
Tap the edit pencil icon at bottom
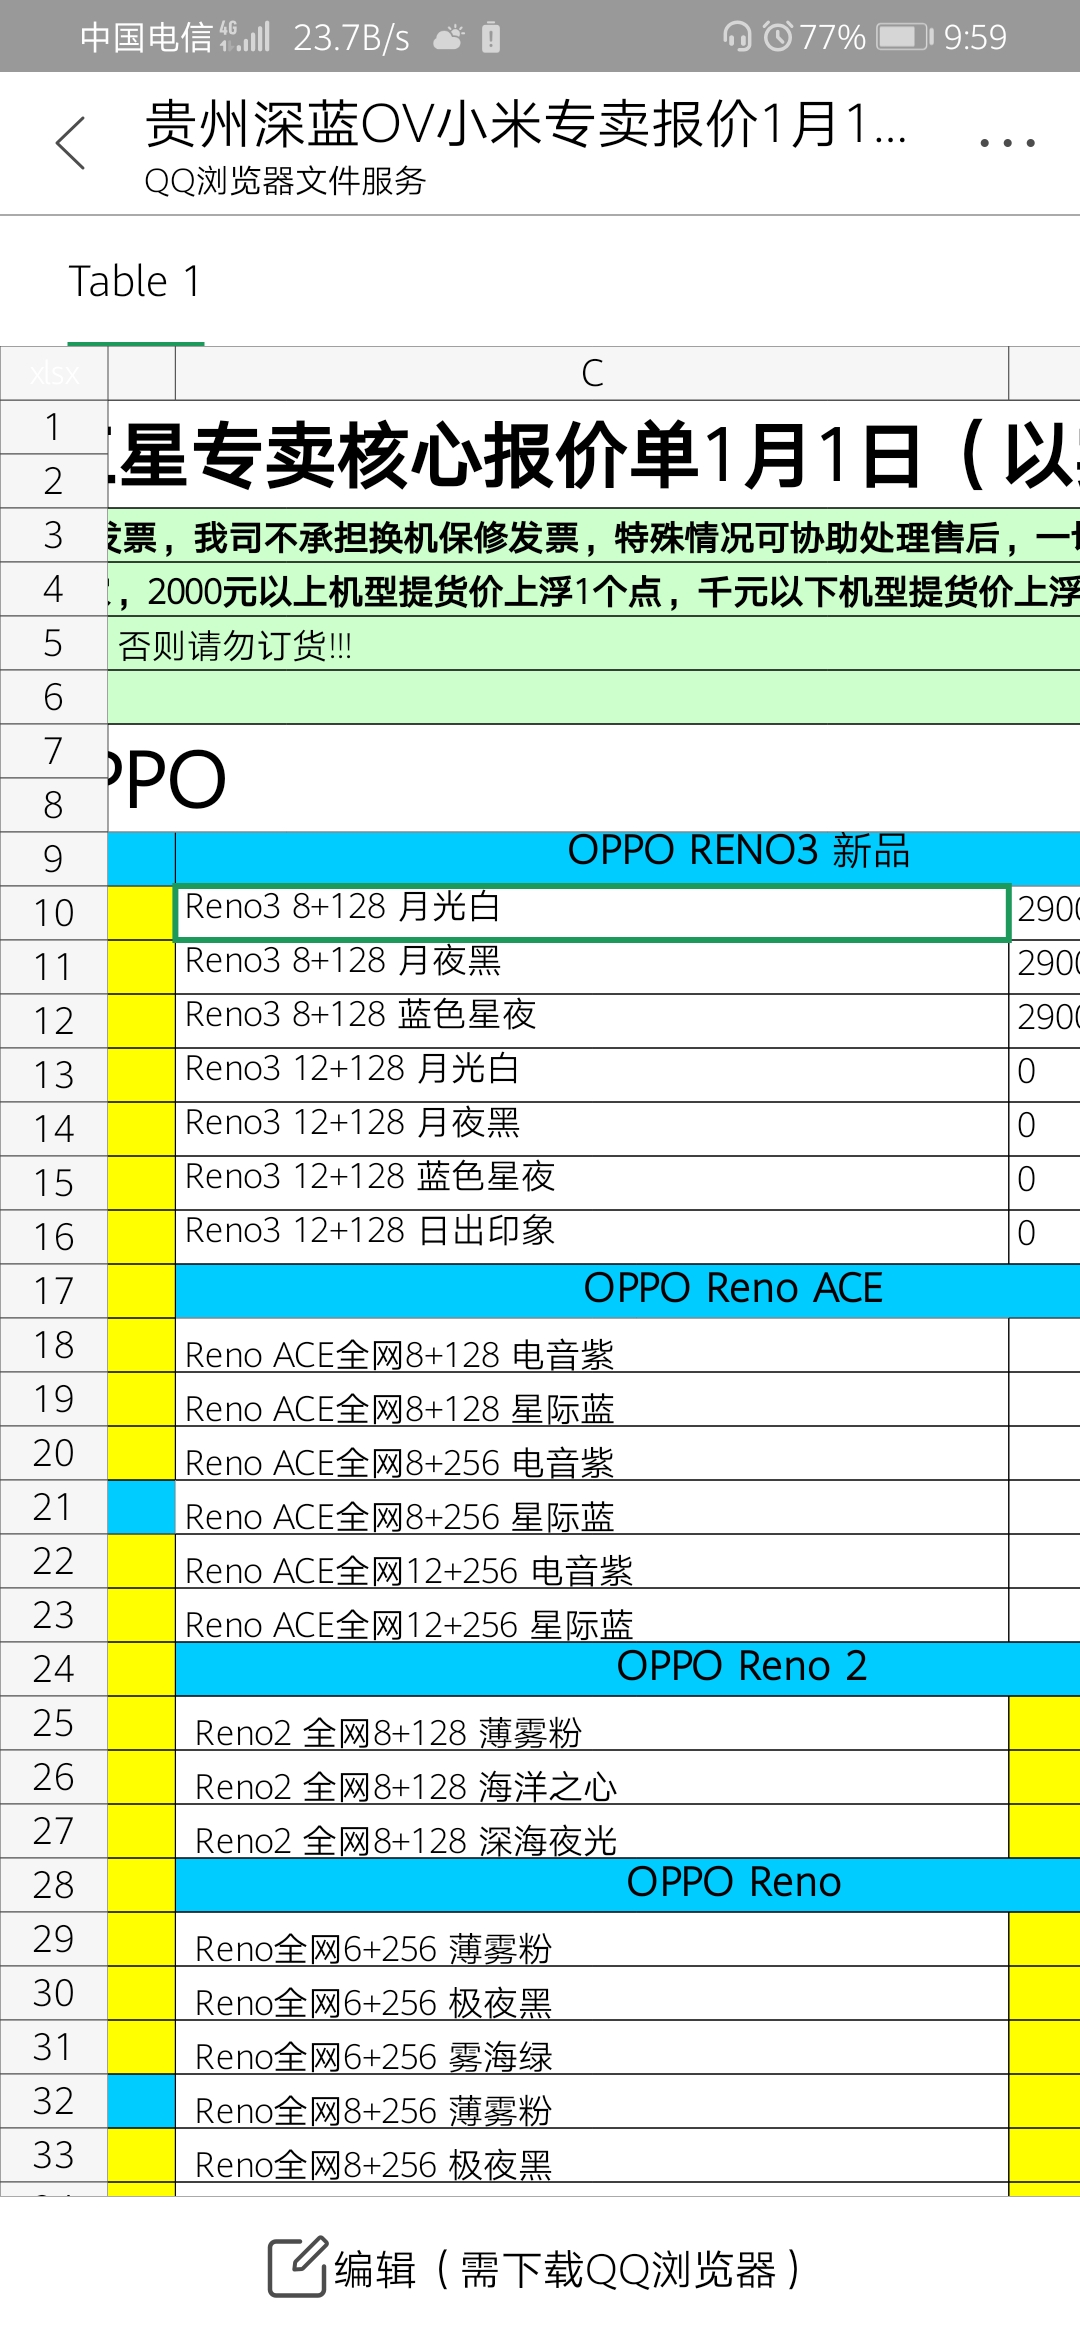[x=297, y=2266]
